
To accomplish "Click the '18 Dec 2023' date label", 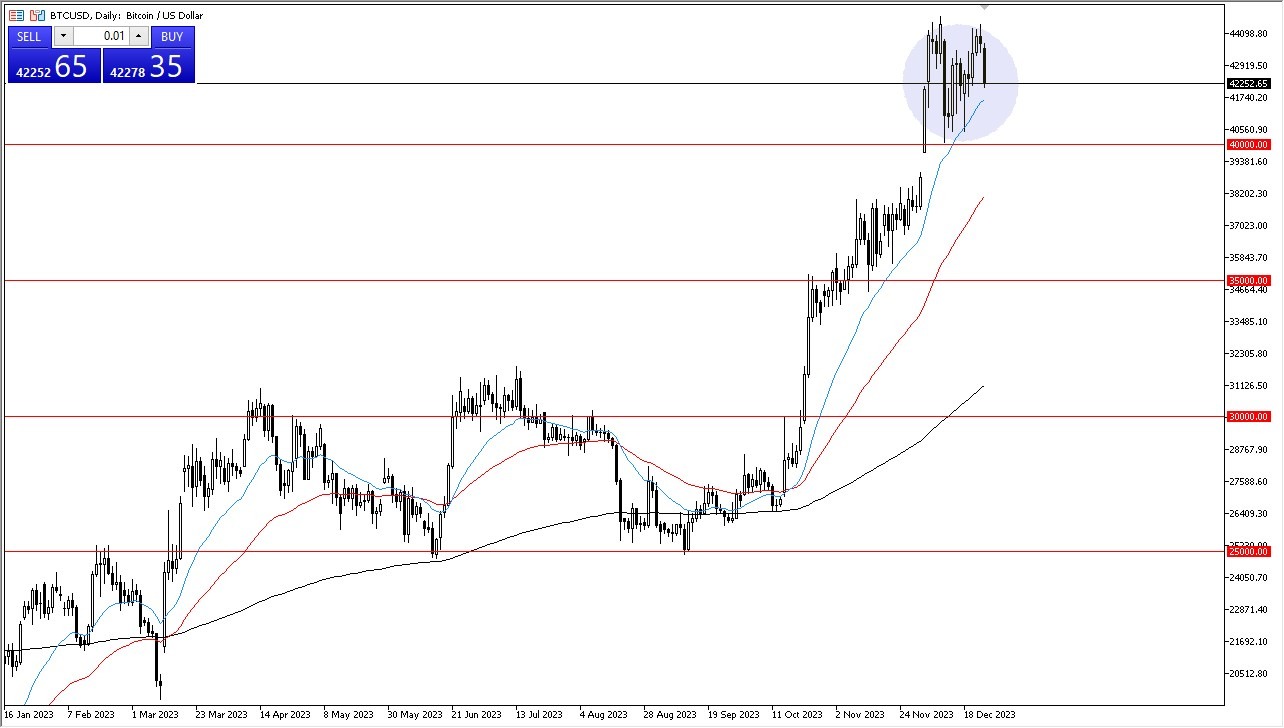I will (x=990, y=715).
